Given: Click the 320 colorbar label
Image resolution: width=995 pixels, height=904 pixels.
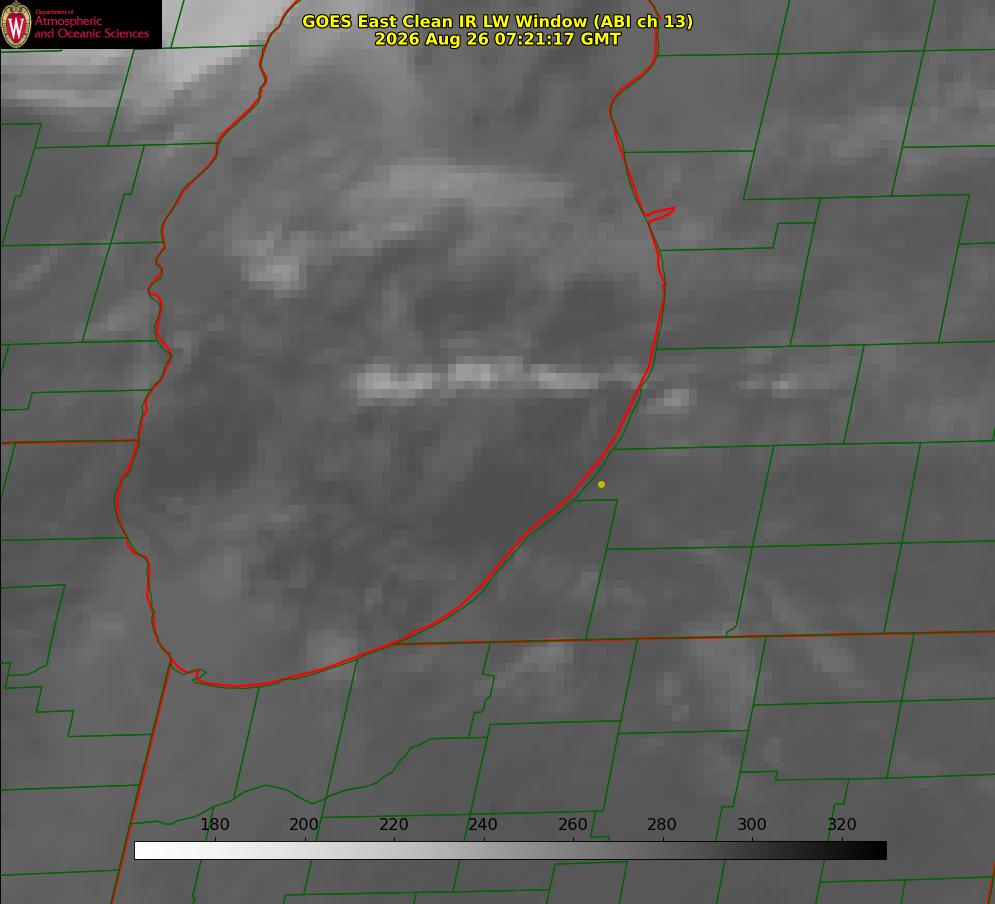Looking at the screenshot, I should 842,824.
